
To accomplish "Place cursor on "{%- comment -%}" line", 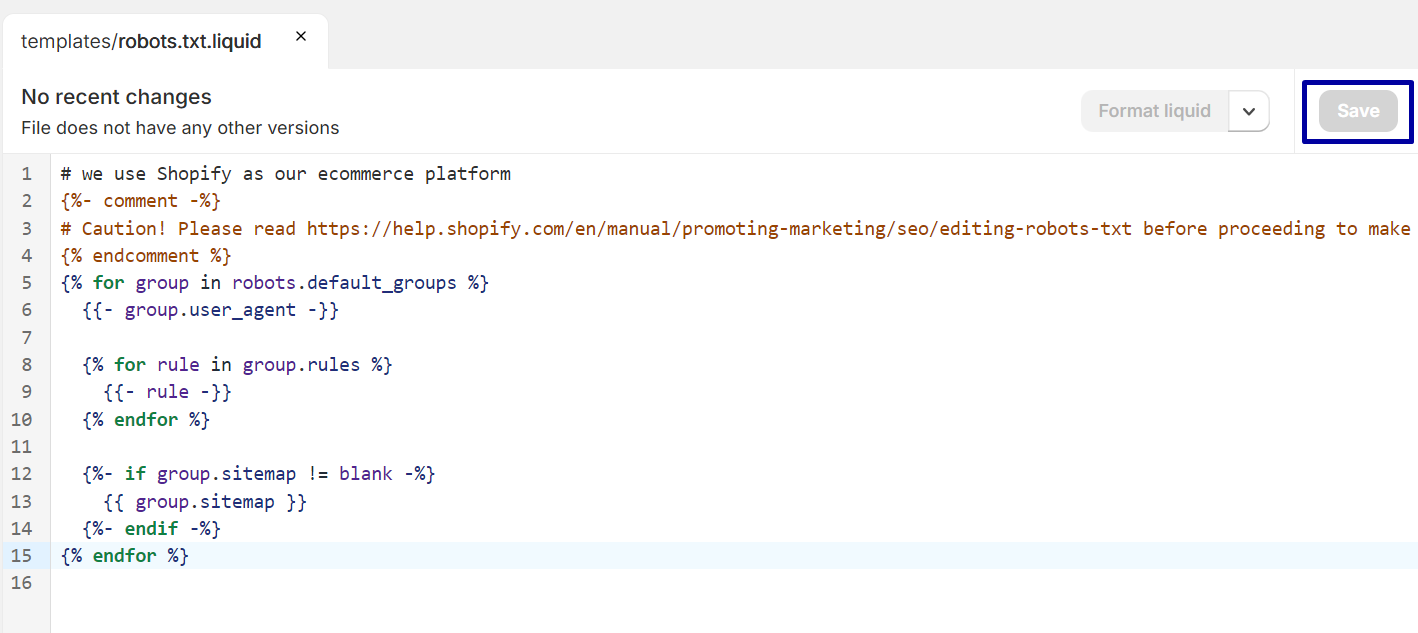I will (x=141, y=201).
